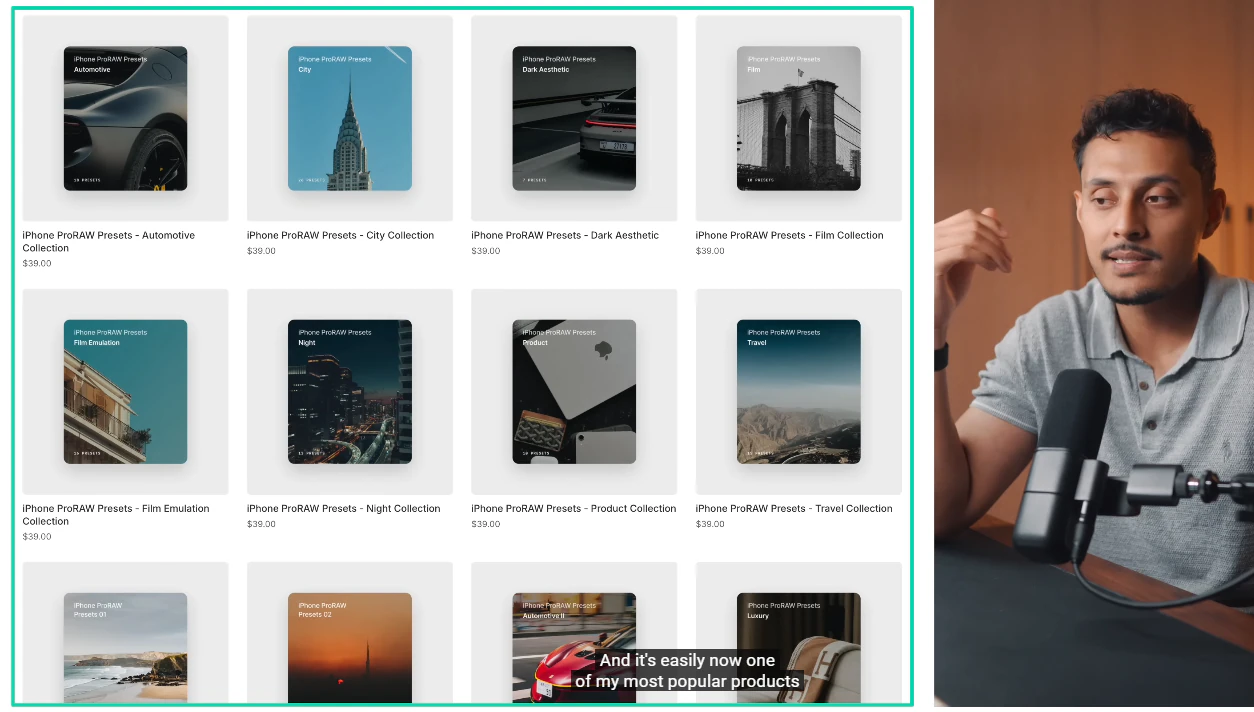The width and height of the screenshot is (1254, 712).
Task: Open the Travel presets mountain thumbnail
Action: coord(799,392)
